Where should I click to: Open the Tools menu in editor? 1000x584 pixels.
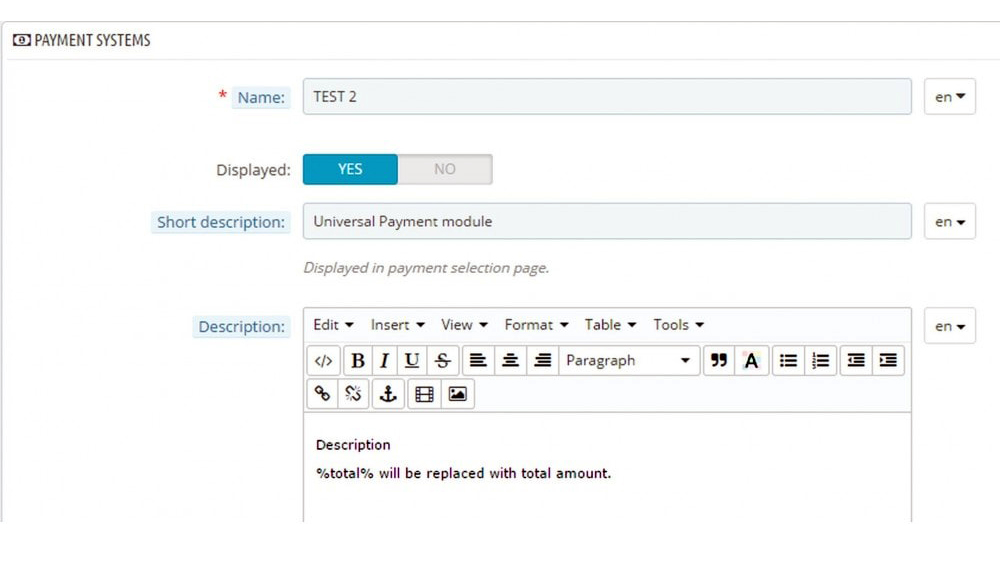[678, 325]
